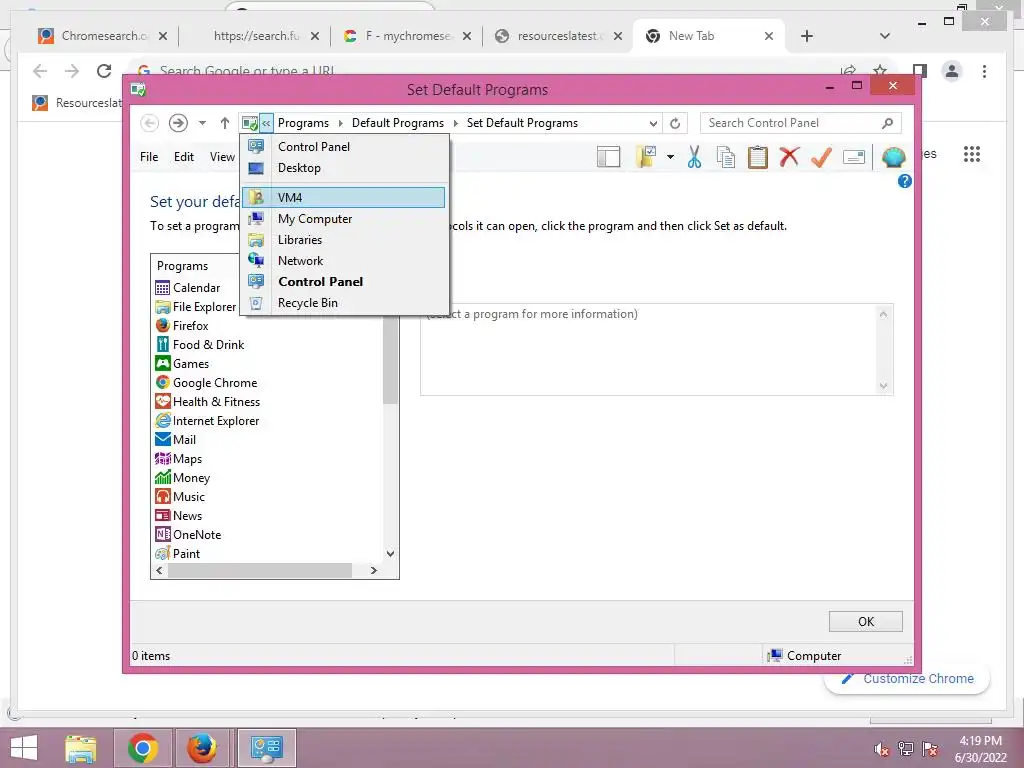The image size is (1024, 768).
Task: Click the Google apps grid icon
Action: tap(971, 154)
